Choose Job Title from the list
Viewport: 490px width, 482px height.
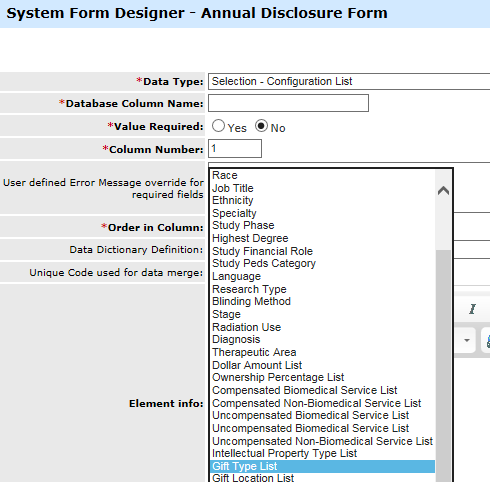[x=323, y=188]
